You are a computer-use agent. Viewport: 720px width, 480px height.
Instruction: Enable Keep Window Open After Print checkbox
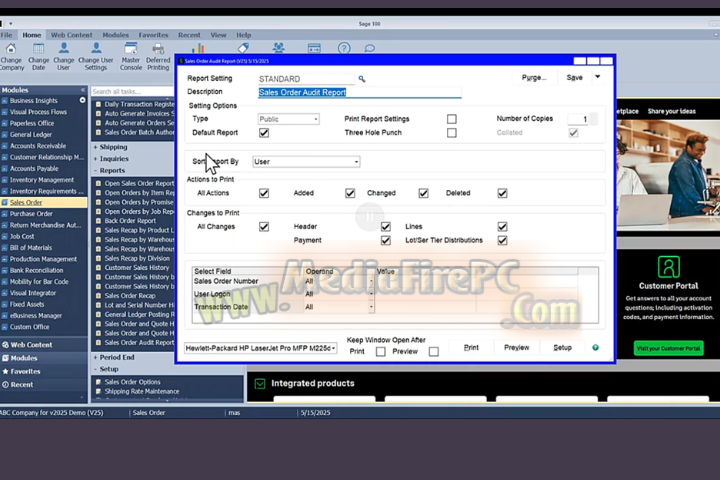point(381,352)
